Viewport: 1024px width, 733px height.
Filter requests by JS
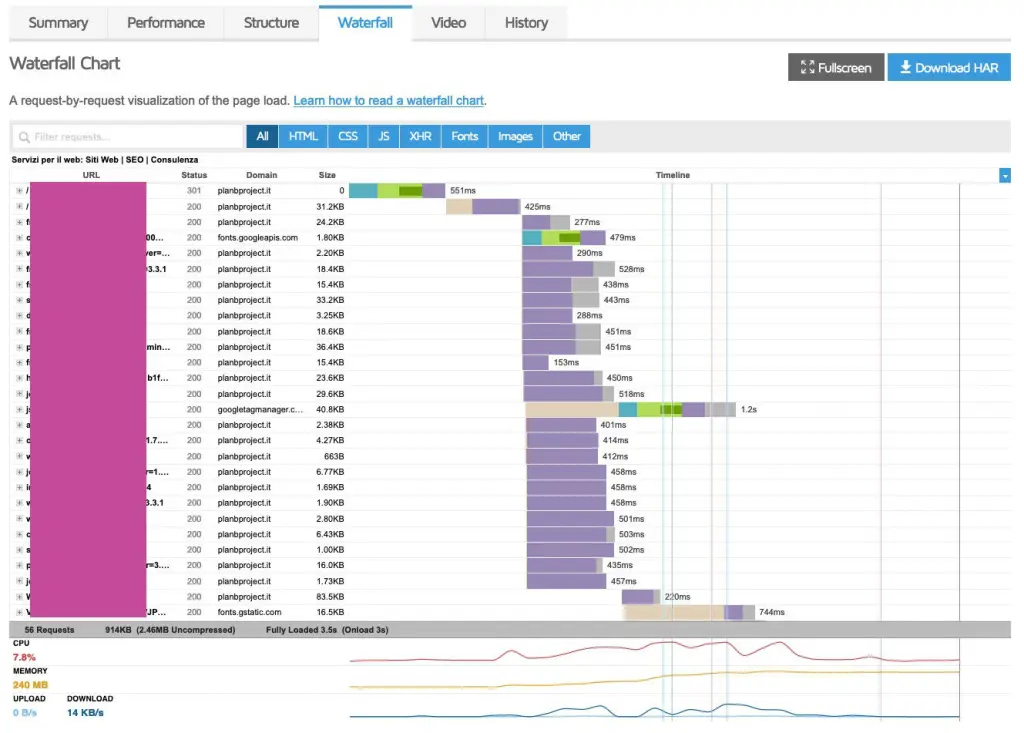pyautogui.click(x=383, y=137)
